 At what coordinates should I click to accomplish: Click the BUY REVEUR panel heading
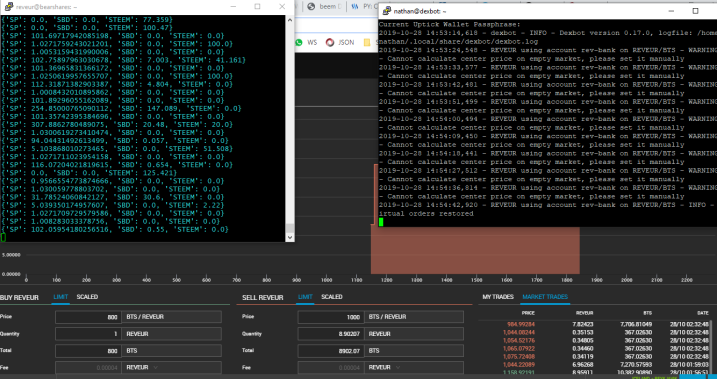tap(20, 298)
